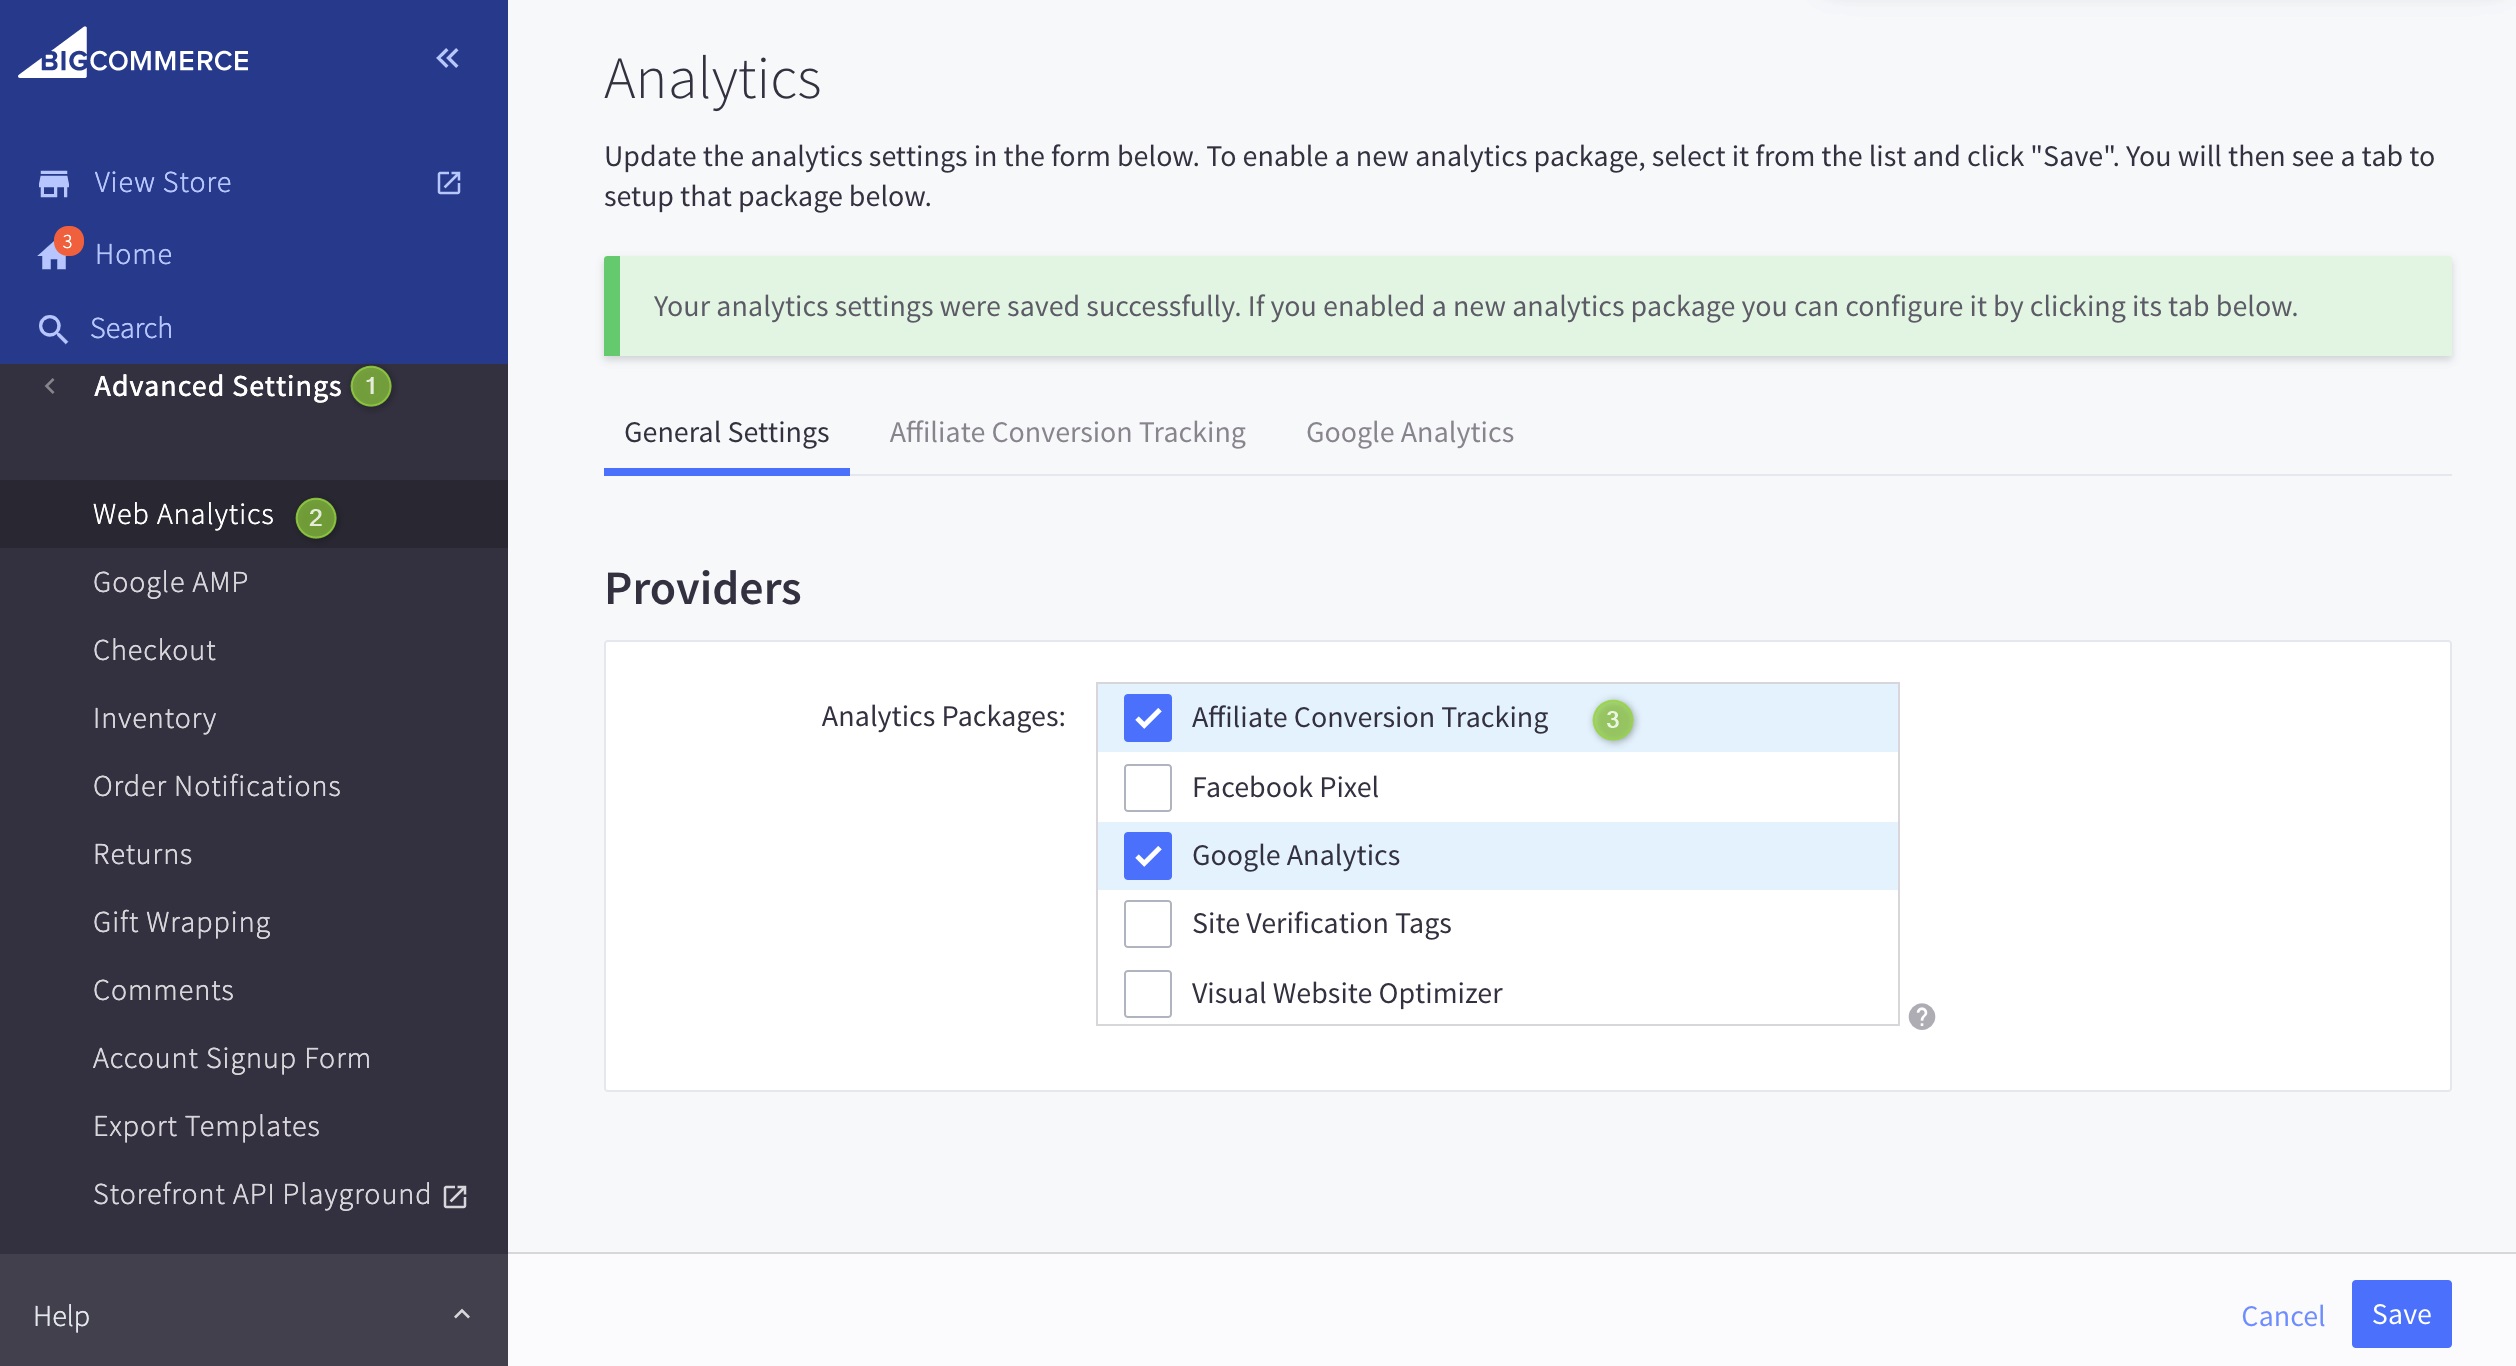Click Storefront API Playground external icon
Viewport: 2516px width, 1366px height.
point(455,1196)
